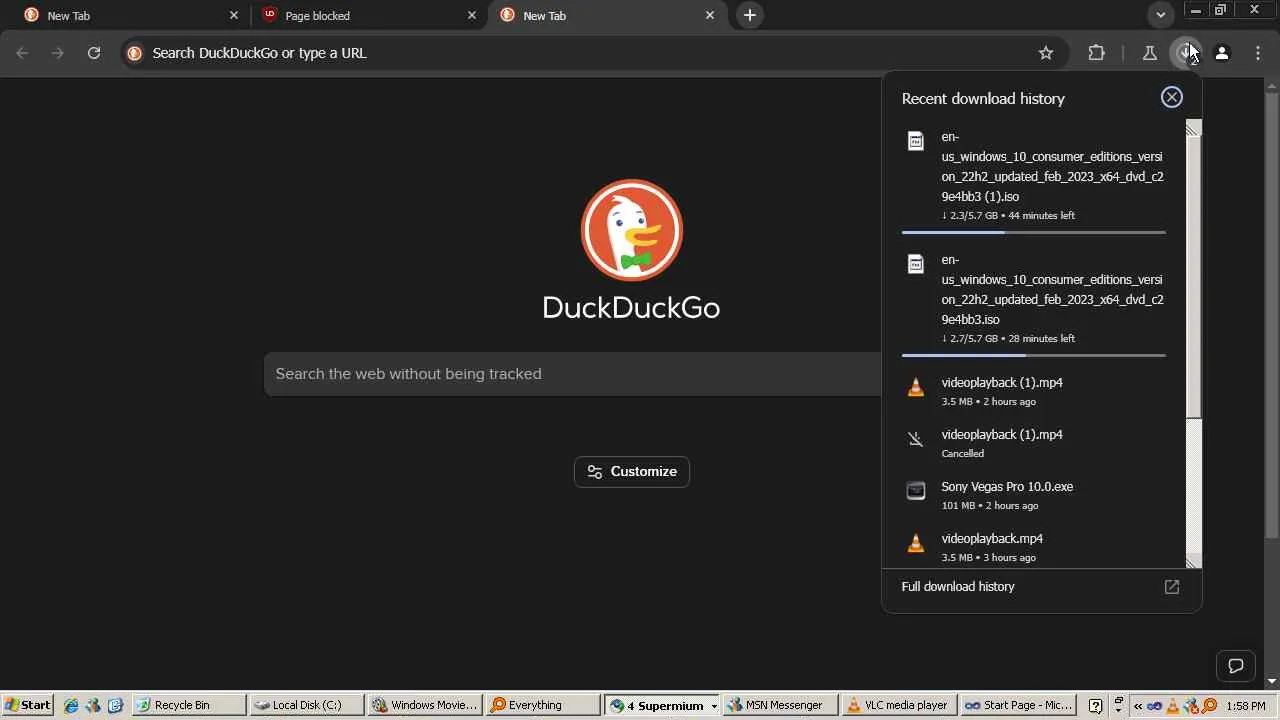The image size is (1280, 720).
Task: Toggle the Downloads toolbar button
Action: [x=1186, y=53]
